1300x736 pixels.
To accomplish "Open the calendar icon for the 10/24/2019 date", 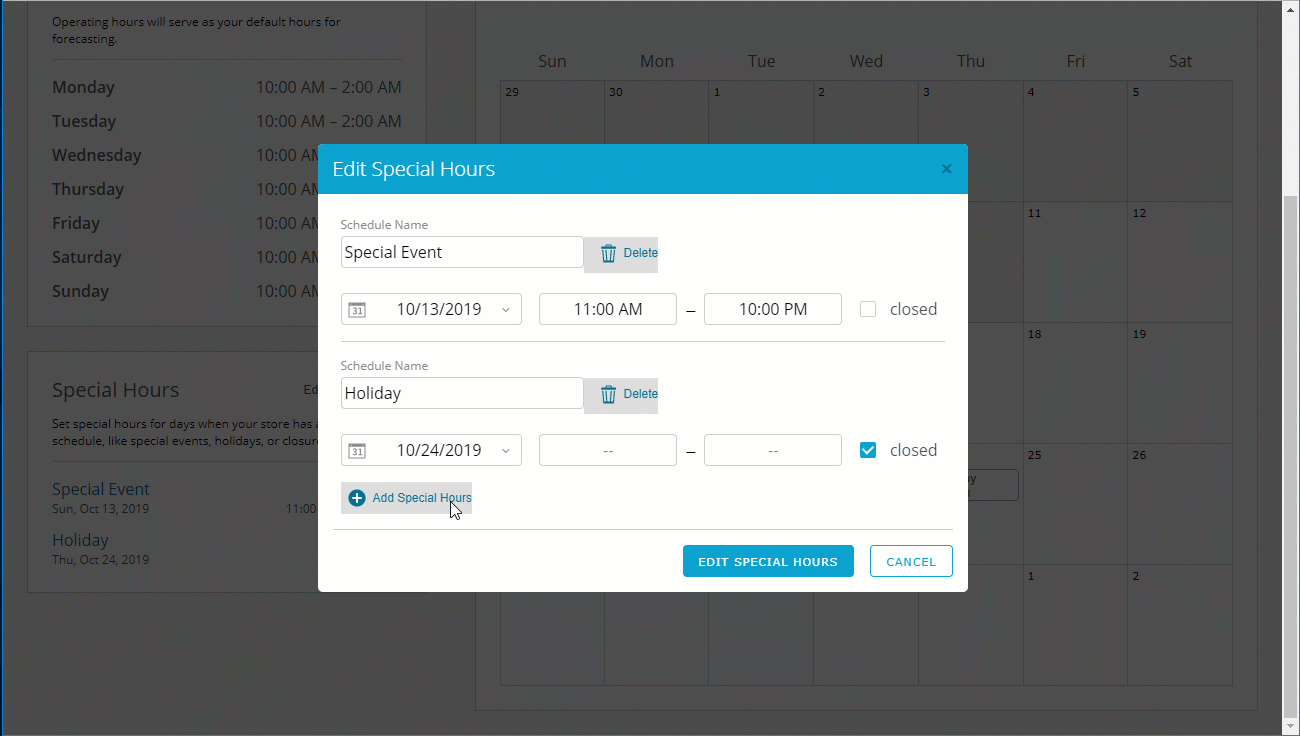I will [359, 450].
